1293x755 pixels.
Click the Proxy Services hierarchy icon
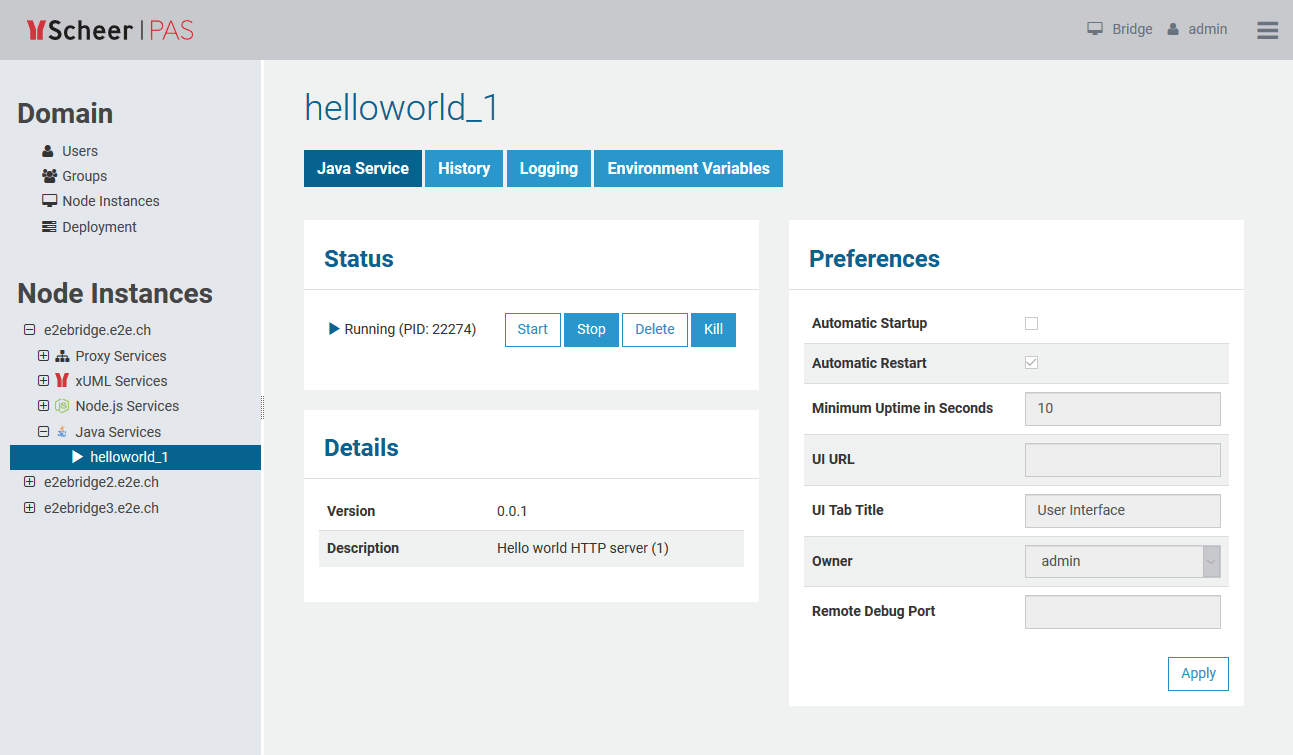(x=62, y=356)
